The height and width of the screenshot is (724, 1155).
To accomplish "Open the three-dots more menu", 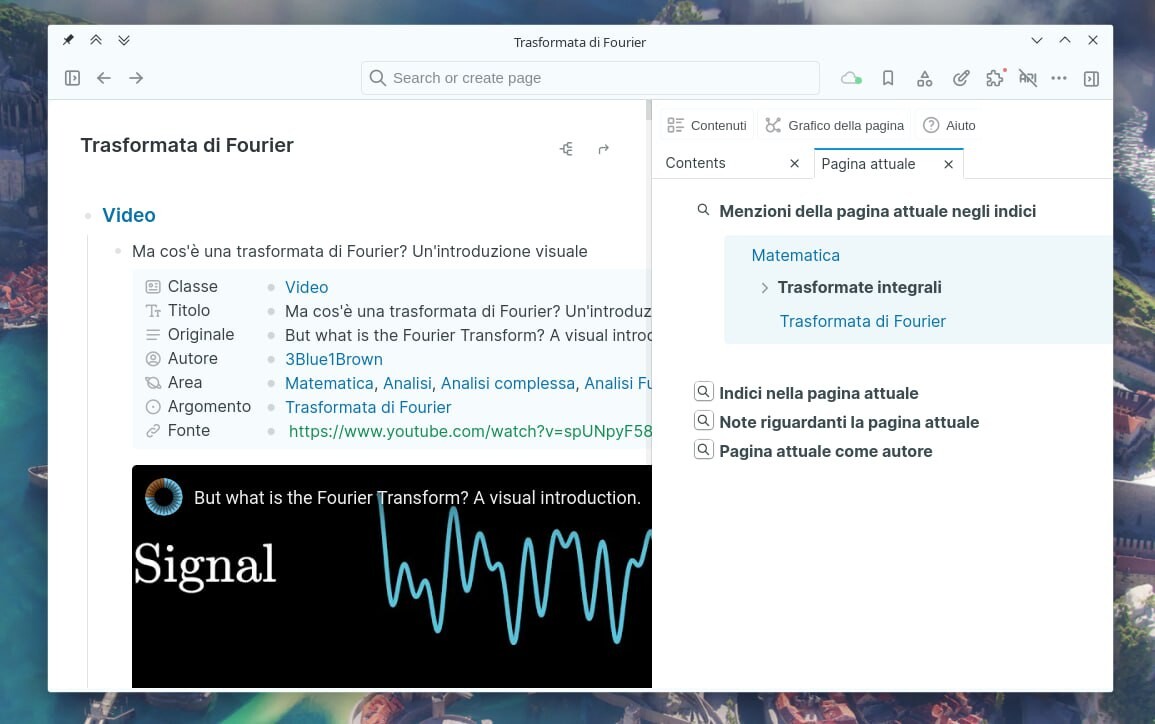I will coord(1059,78).
